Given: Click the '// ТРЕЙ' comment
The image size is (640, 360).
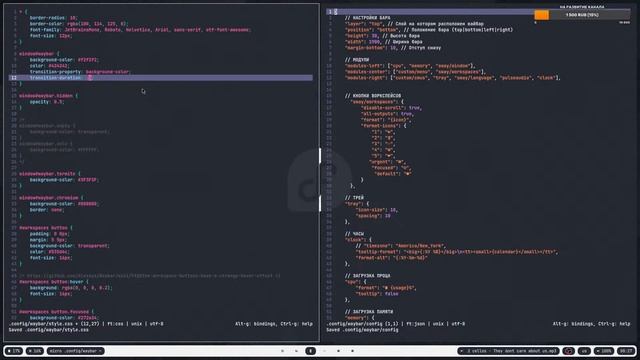Looking at the screenshot, I should (354, 198).
